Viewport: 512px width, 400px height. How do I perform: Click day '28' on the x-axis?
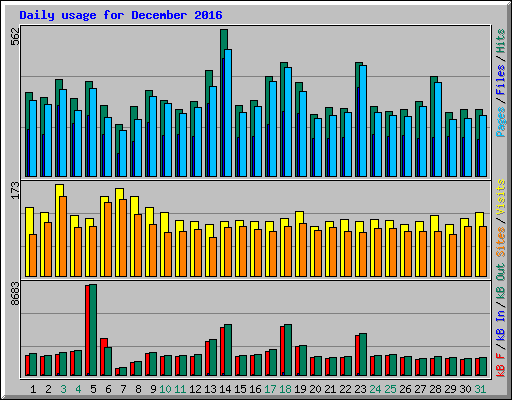click(x=435, y=389)
